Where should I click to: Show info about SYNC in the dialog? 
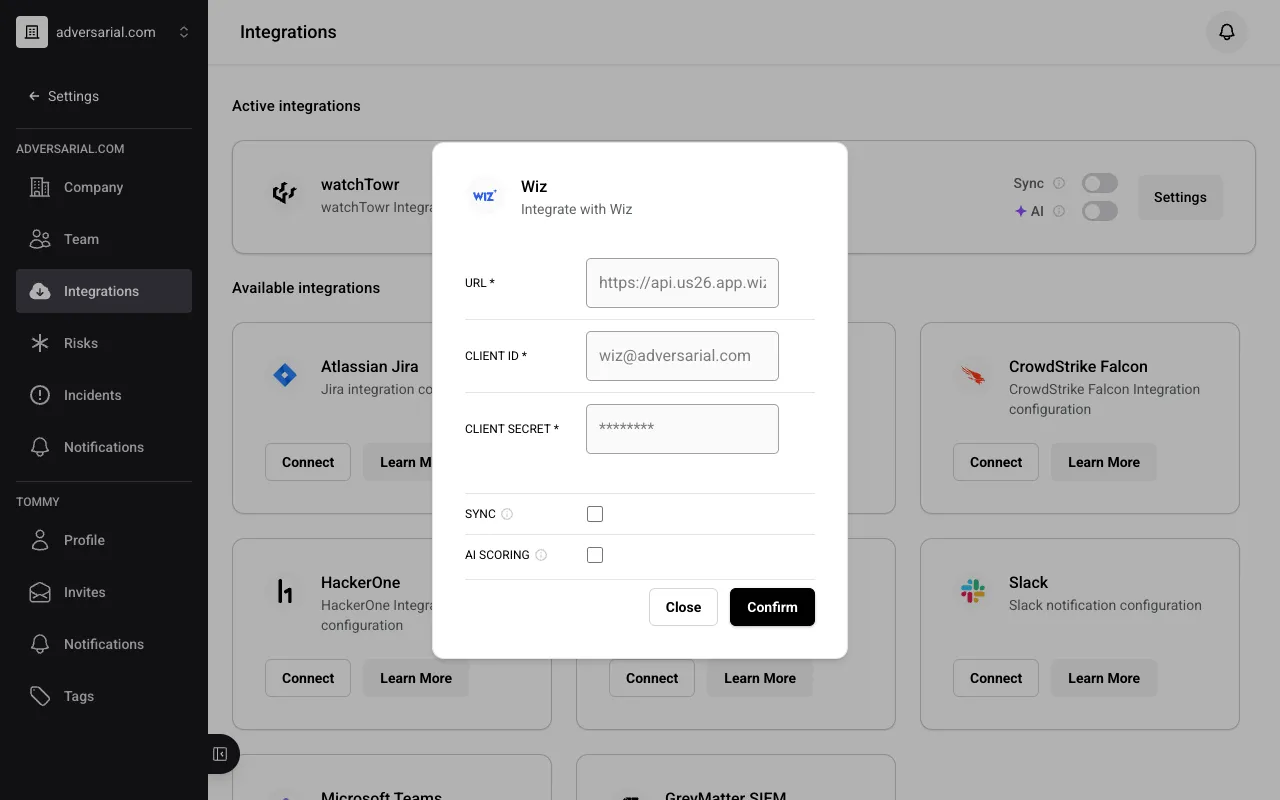point(507,514)
